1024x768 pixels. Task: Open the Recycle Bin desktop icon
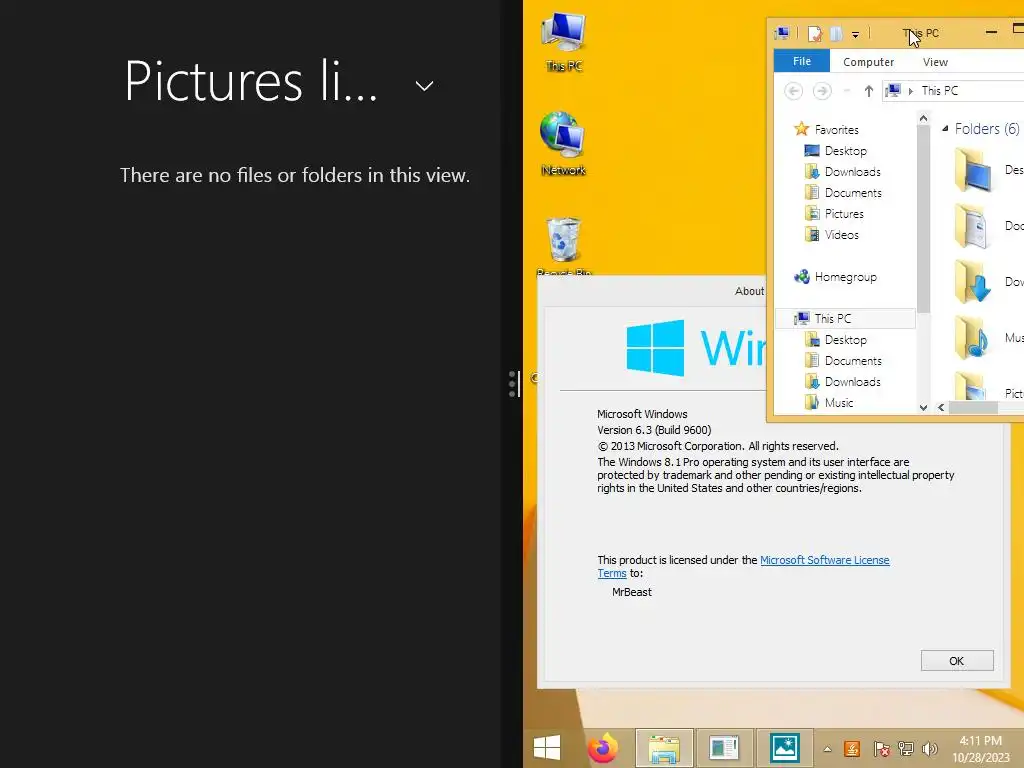pos(564,246)
